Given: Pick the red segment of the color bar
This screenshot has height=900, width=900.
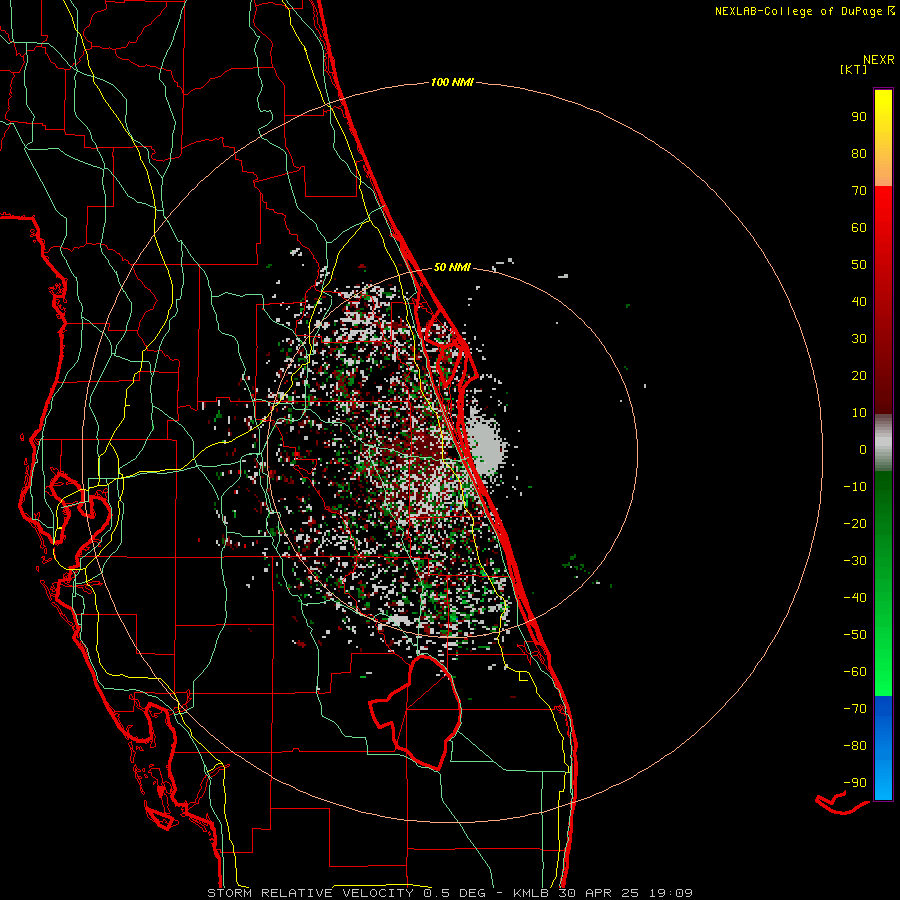Looking at the screenshot, I should click(x=883, y=300).
